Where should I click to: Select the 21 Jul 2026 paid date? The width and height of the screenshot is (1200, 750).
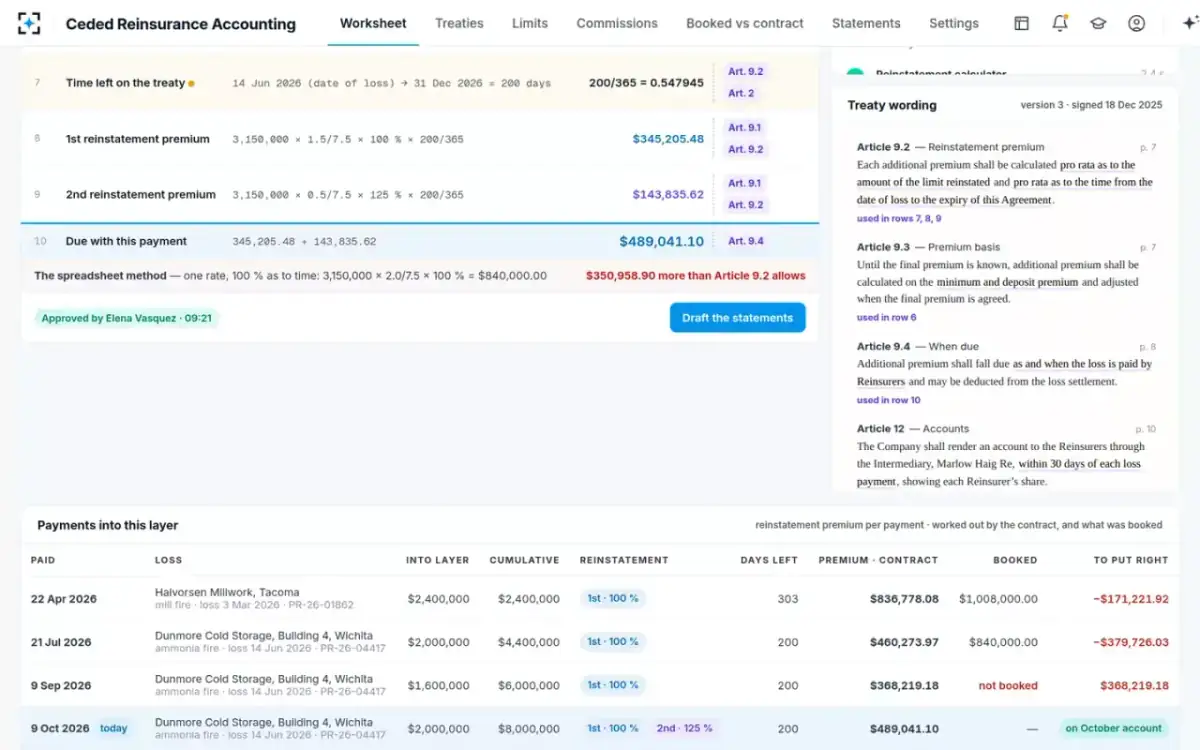[63, 642]
